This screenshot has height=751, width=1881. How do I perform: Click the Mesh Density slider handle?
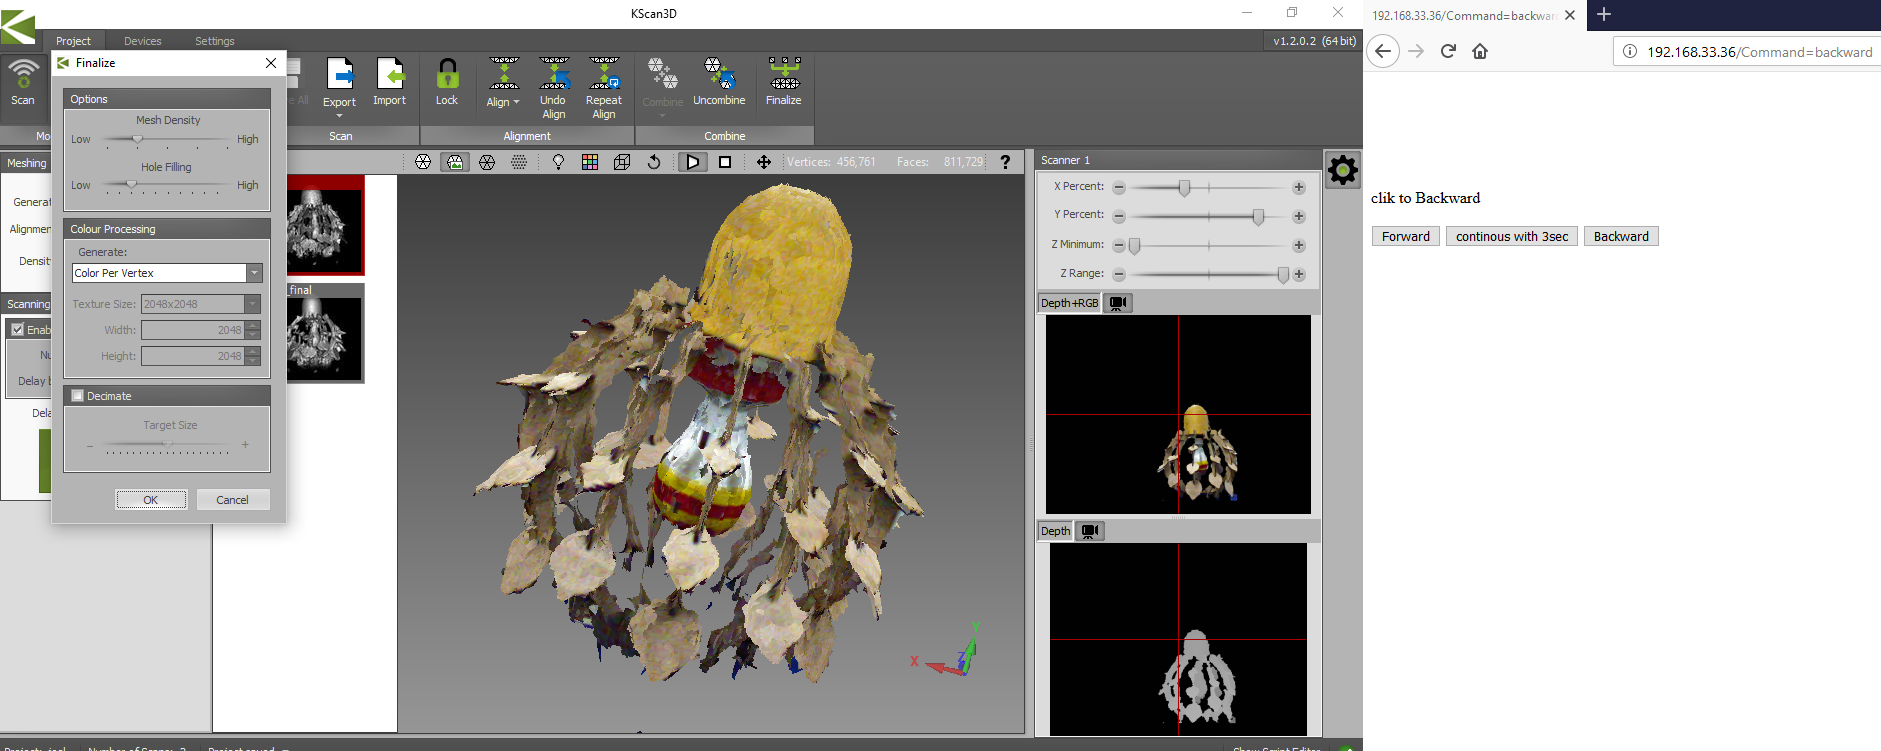tap(138, 139)
